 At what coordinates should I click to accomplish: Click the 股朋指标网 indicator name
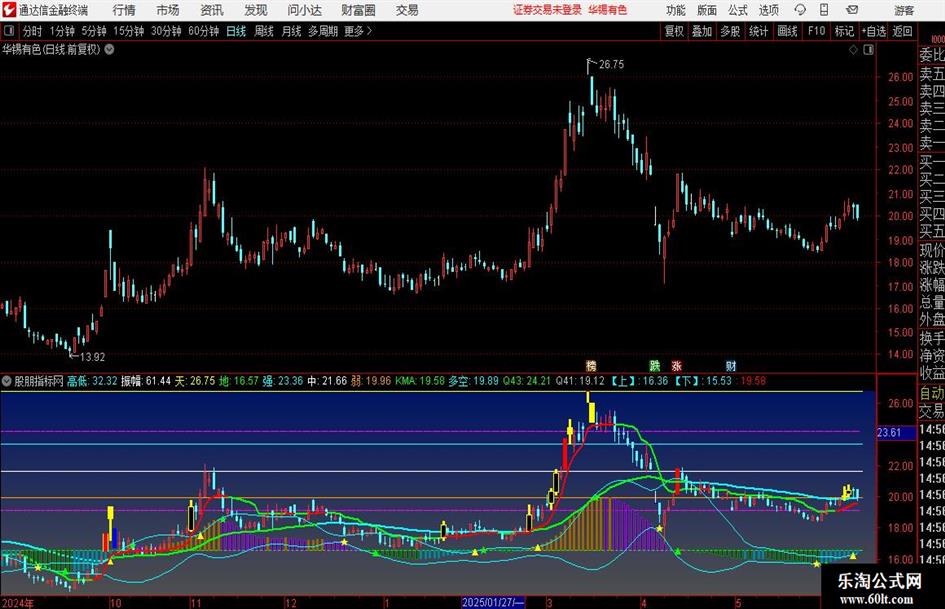tap(39, 381)
